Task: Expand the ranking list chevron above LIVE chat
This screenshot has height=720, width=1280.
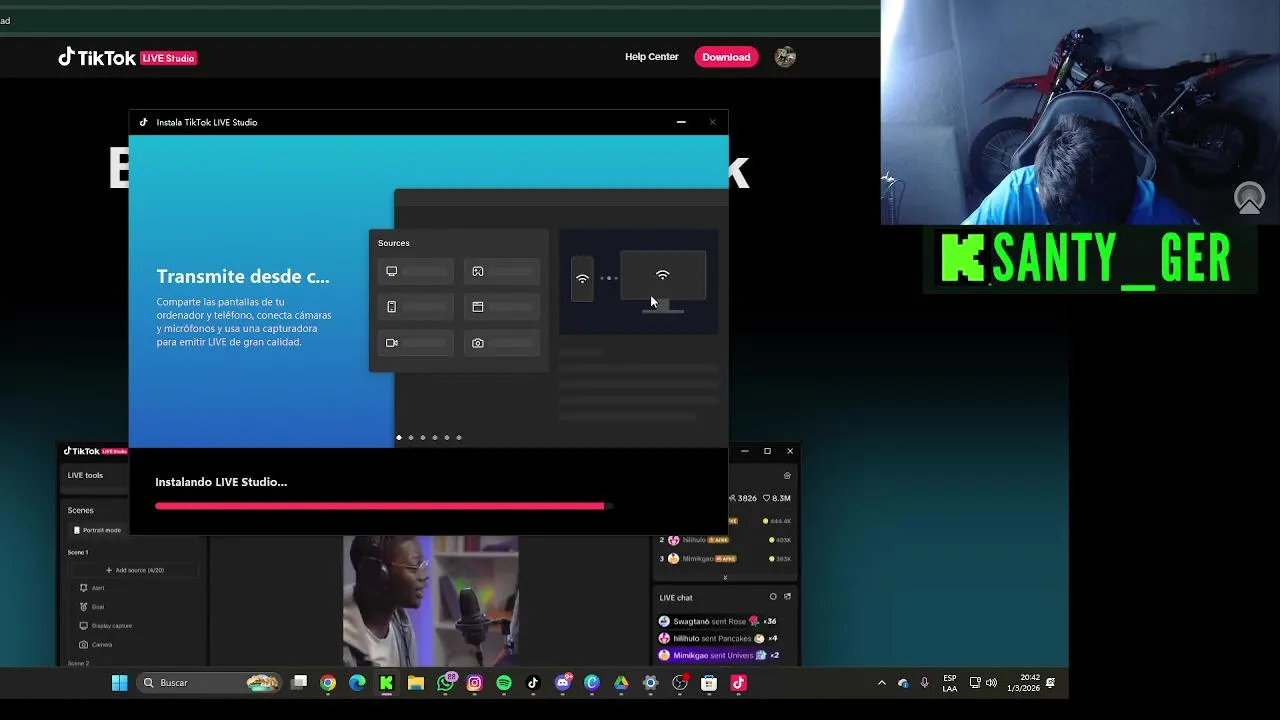Action: [725, 577]
